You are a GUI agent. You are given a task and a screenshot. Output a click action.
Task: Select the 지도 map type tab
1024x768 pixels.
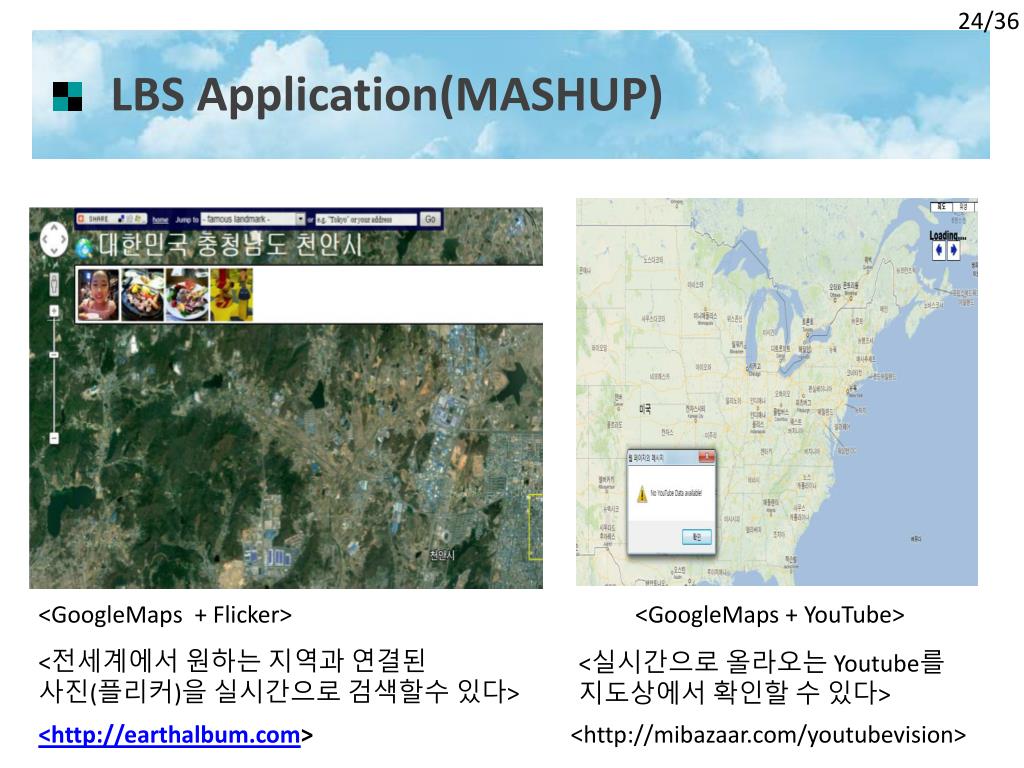tap(941, 206)
